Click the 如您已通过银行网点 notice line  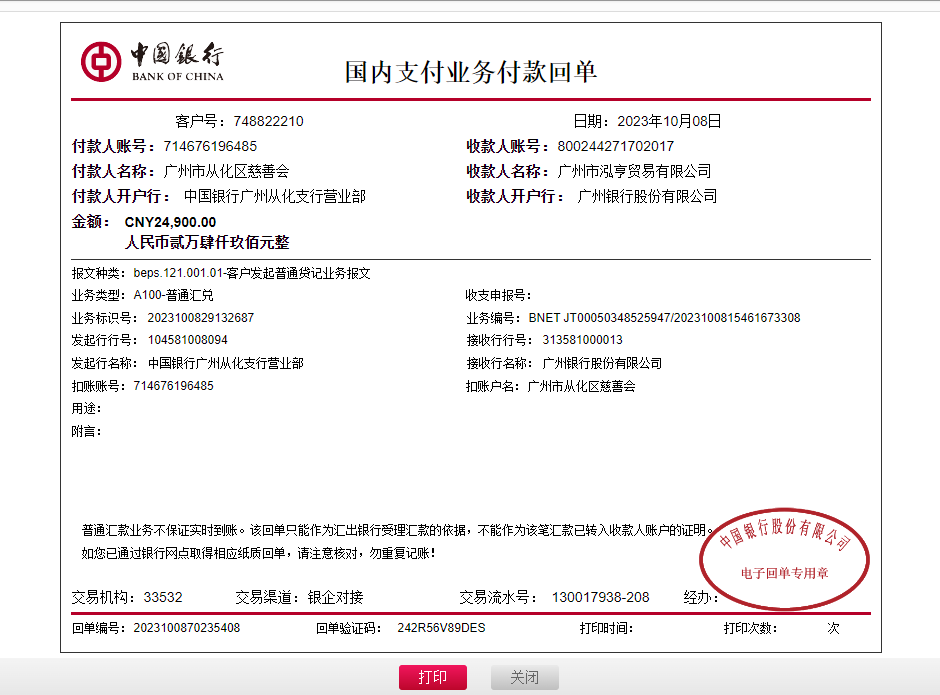258,553
